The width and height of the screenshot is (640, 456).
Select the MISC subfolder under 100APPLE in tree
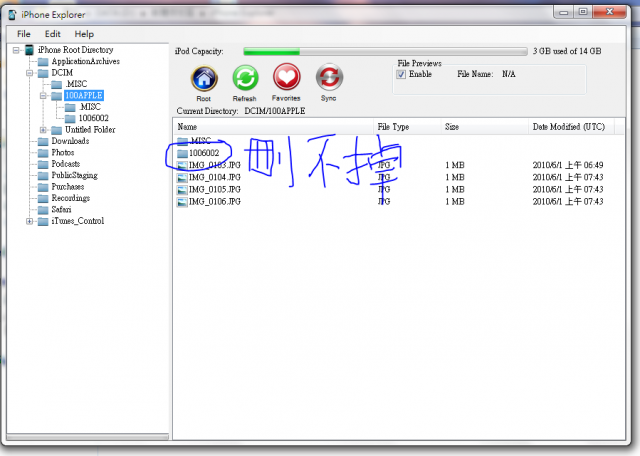pos(90,107)
